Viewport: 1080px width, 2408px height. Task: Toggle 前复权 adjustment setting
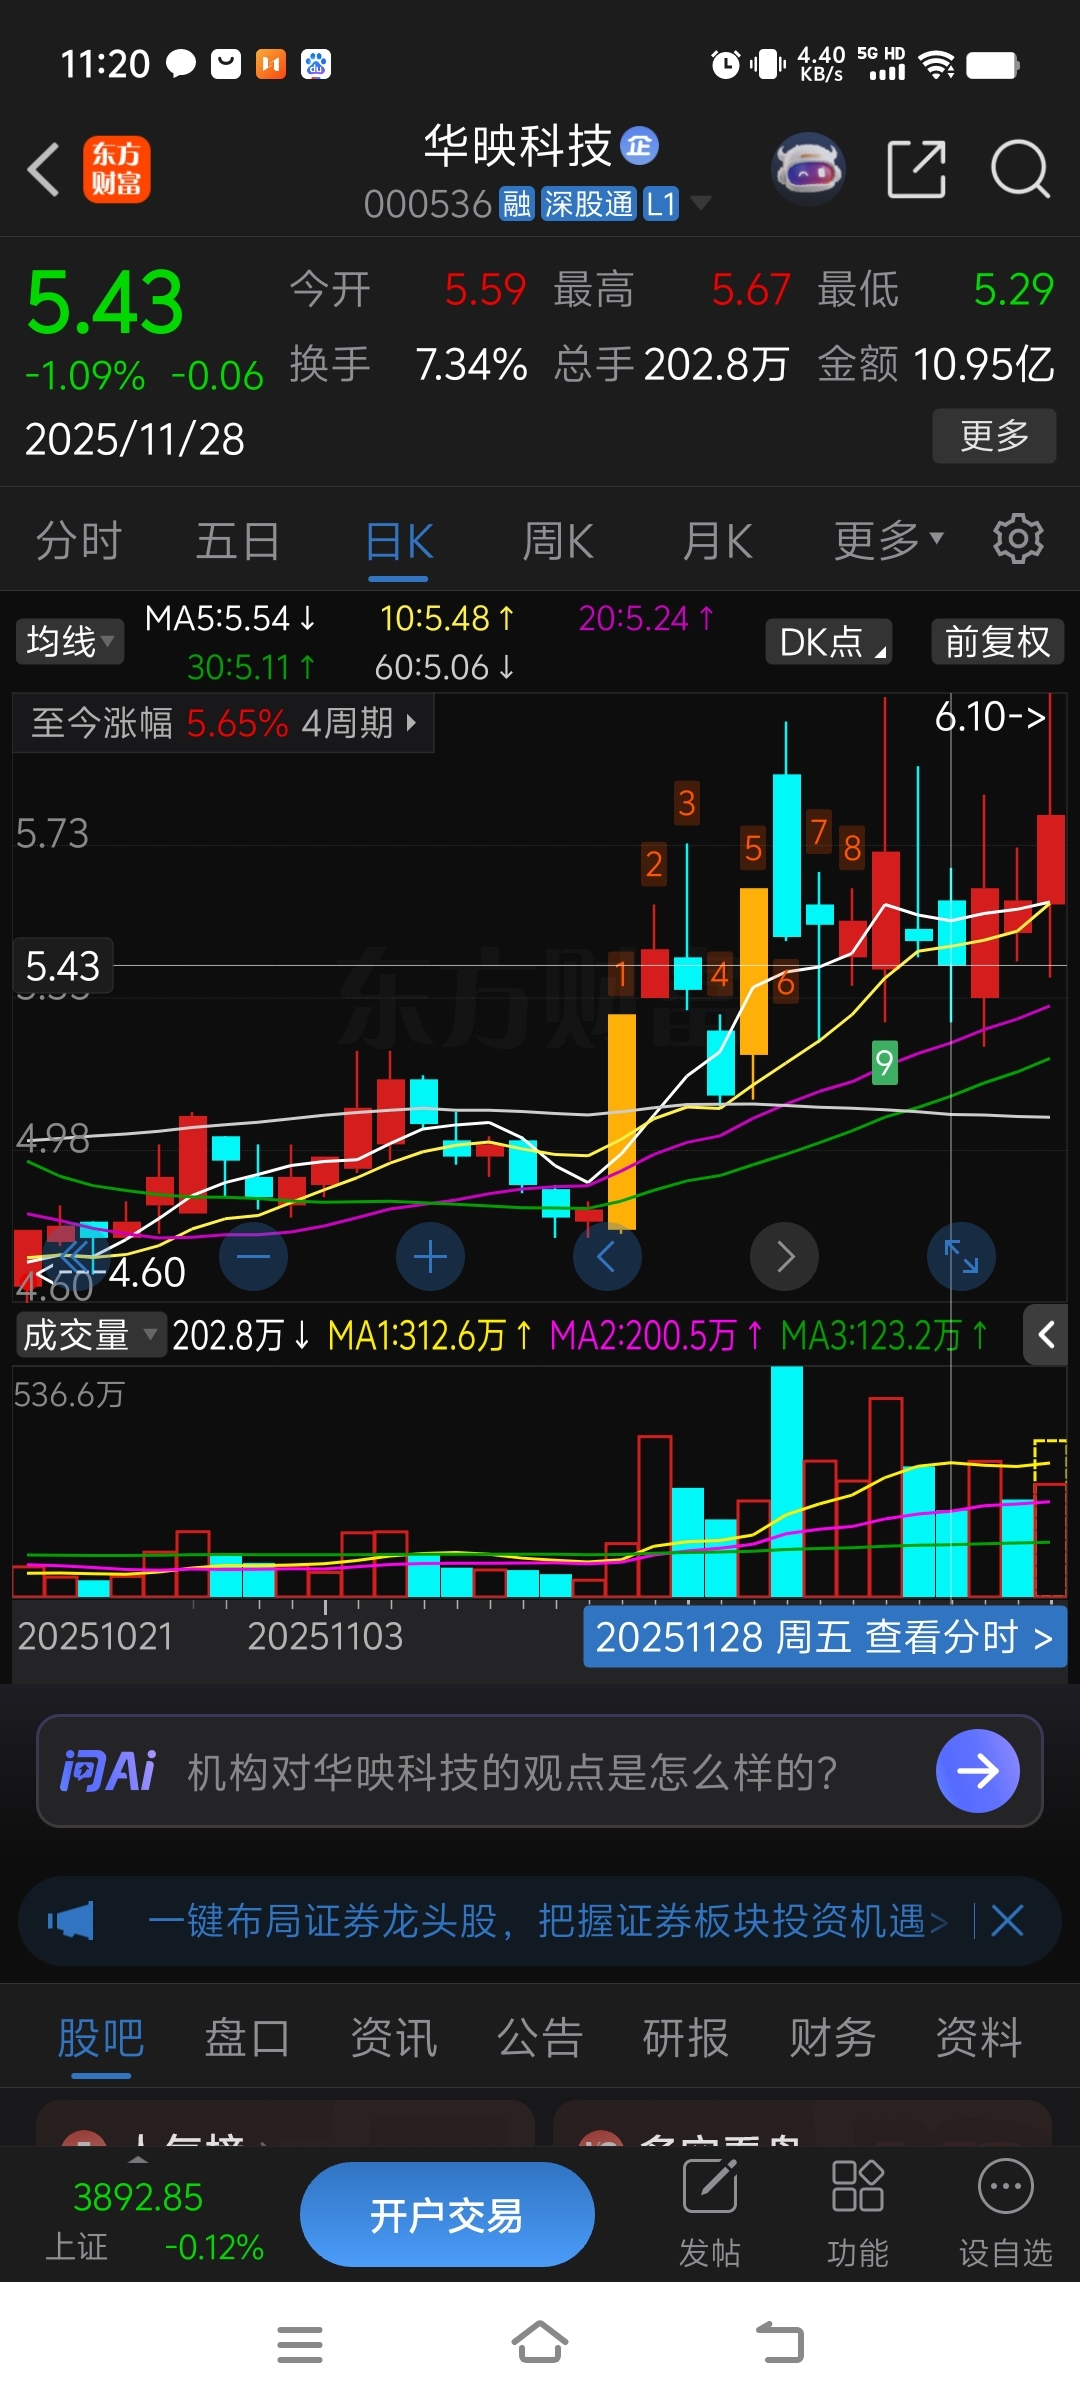[997, 641]
